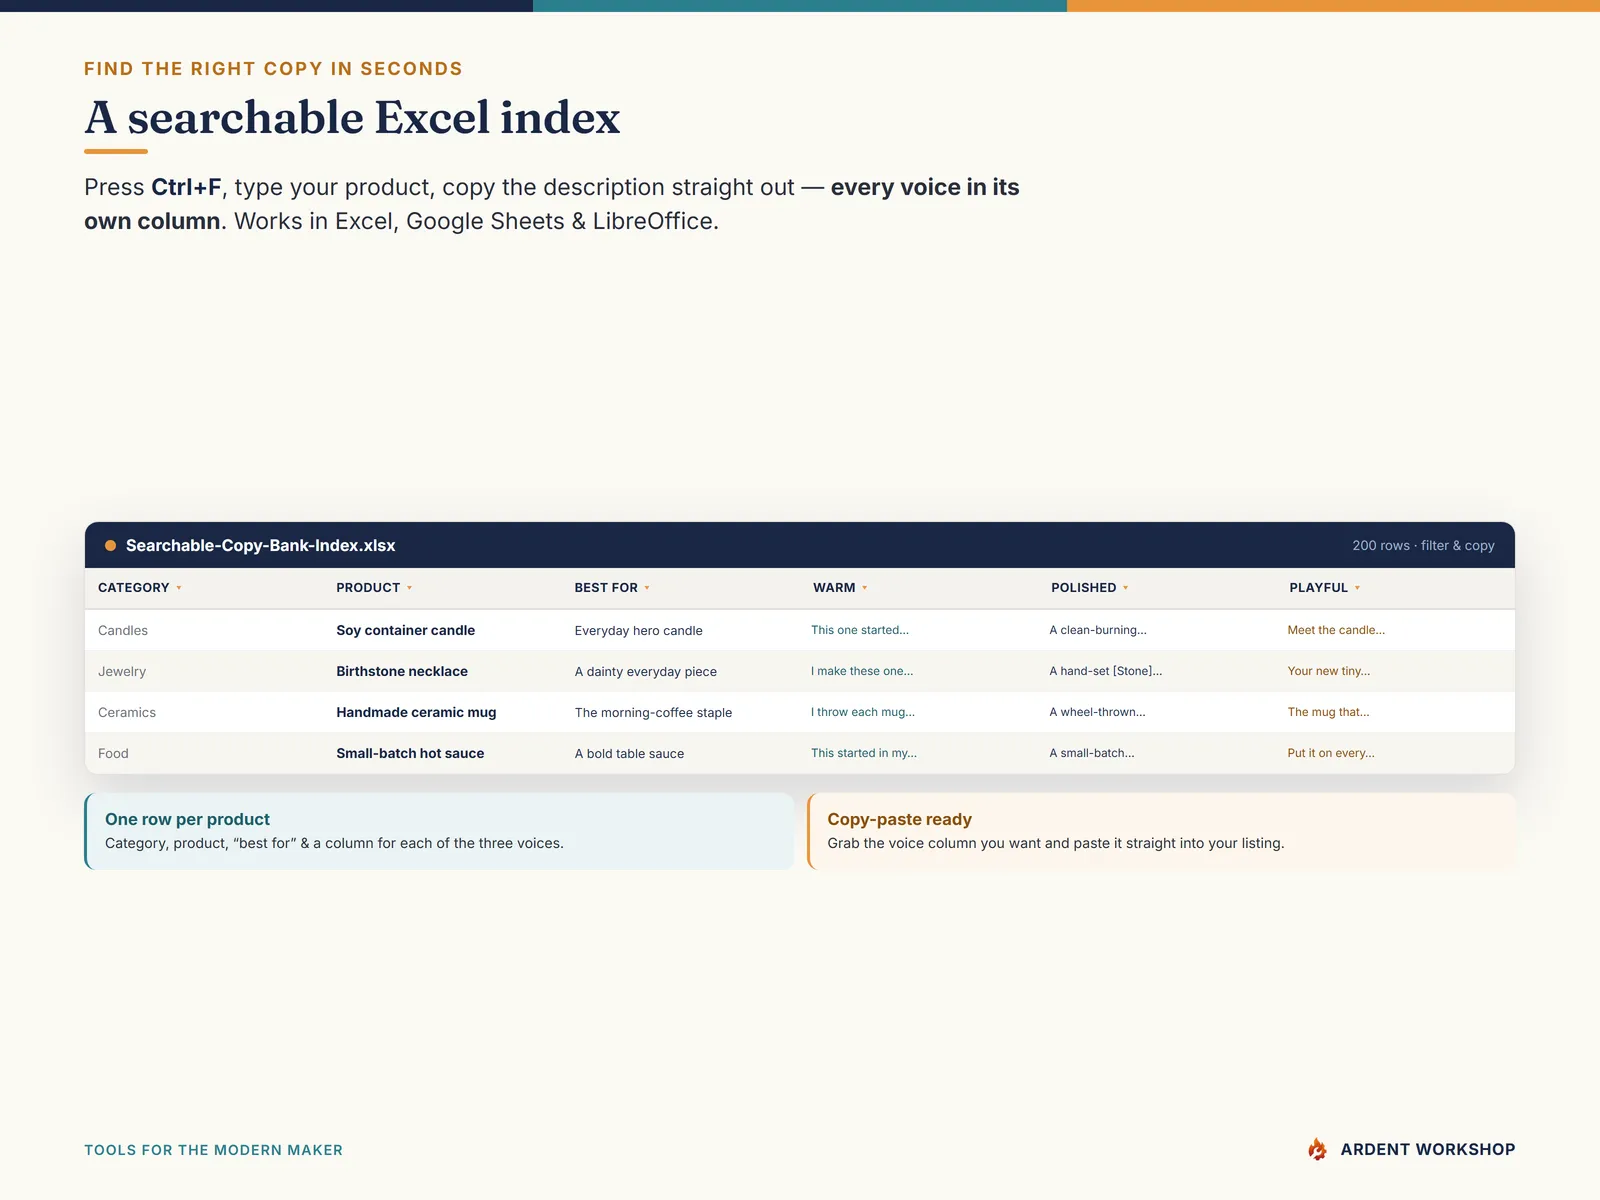
Task: Click the ARDENT WORKSHOP brand name
Action: 1428,1150
